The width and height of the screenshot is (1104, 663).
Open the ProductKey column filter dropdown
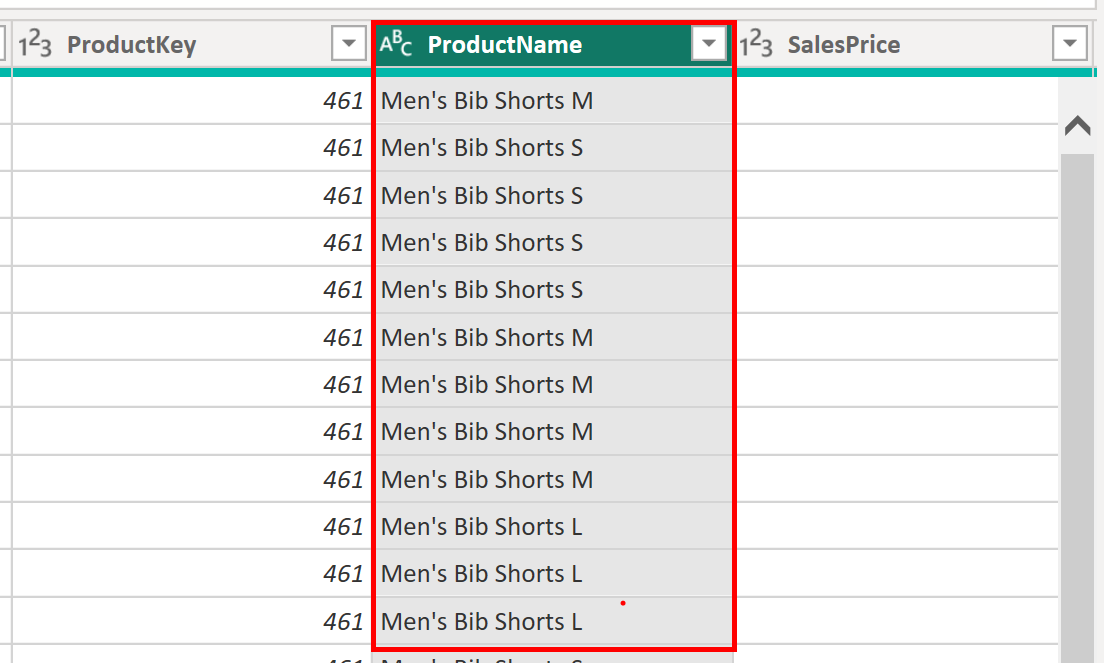pyautogui.click(x=348, y=44)
